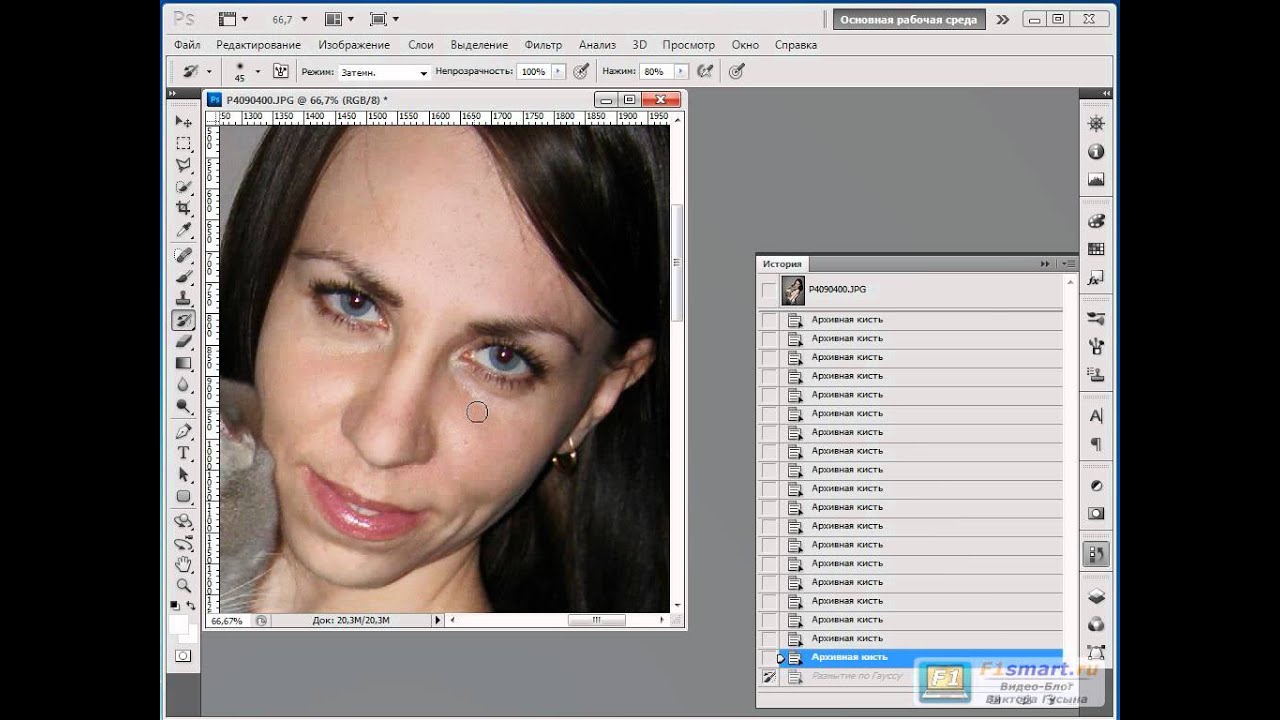Enable airbrush mode next to flow
This screenshot has height=720, width=1280.
[x=705, y=71]
